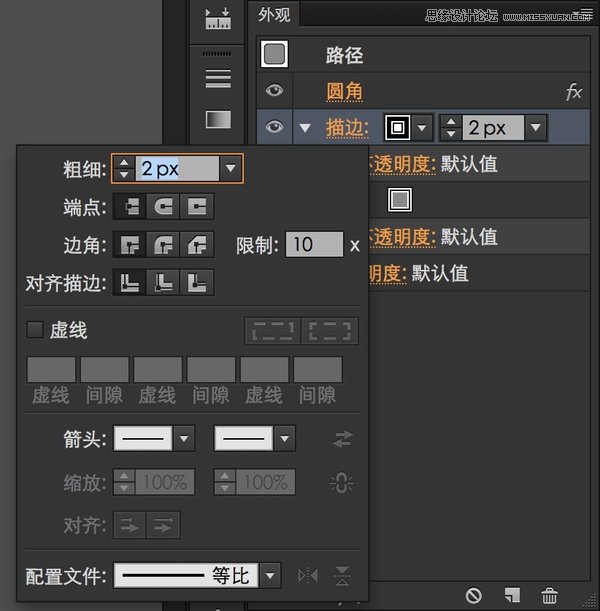Screen dimensions: 600x611
Task: Open the ruler guides panel icon
Action: coord(218,18)
